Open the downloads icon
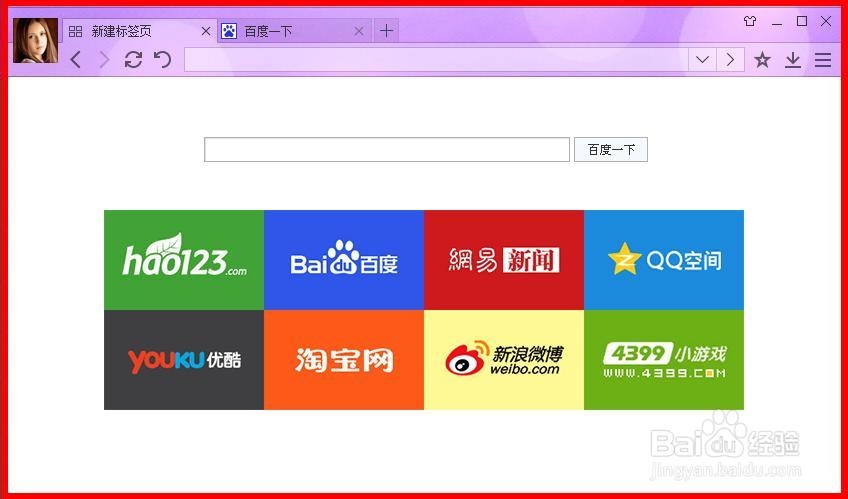The width and height of the screenshot is (848, 499). point(793,59)
